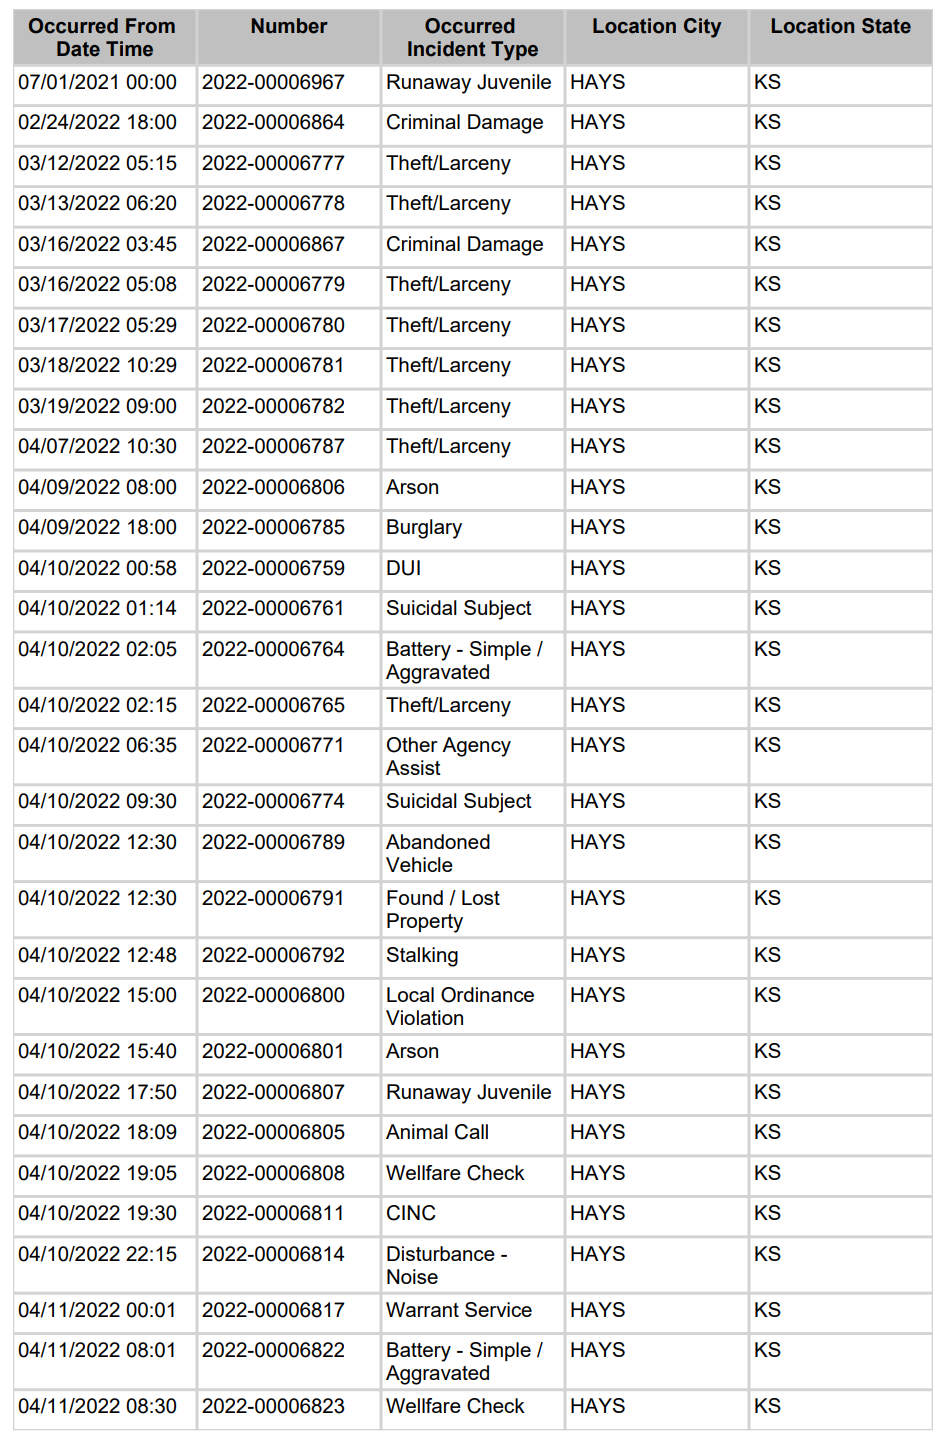This screenshot has height=1437, width=943.
Task: Click the Abandoned Vehicle incident cell
Action: point(438,854)
